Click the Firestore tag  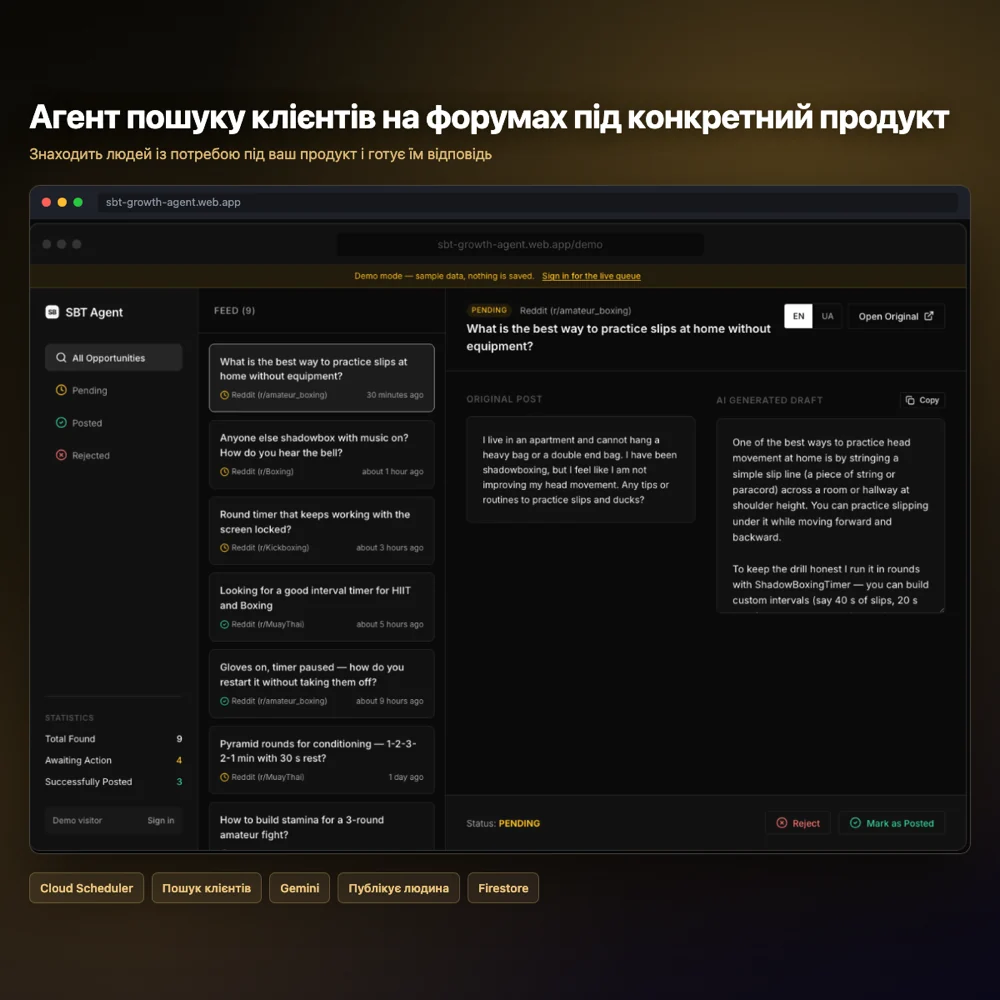point(503,888)
